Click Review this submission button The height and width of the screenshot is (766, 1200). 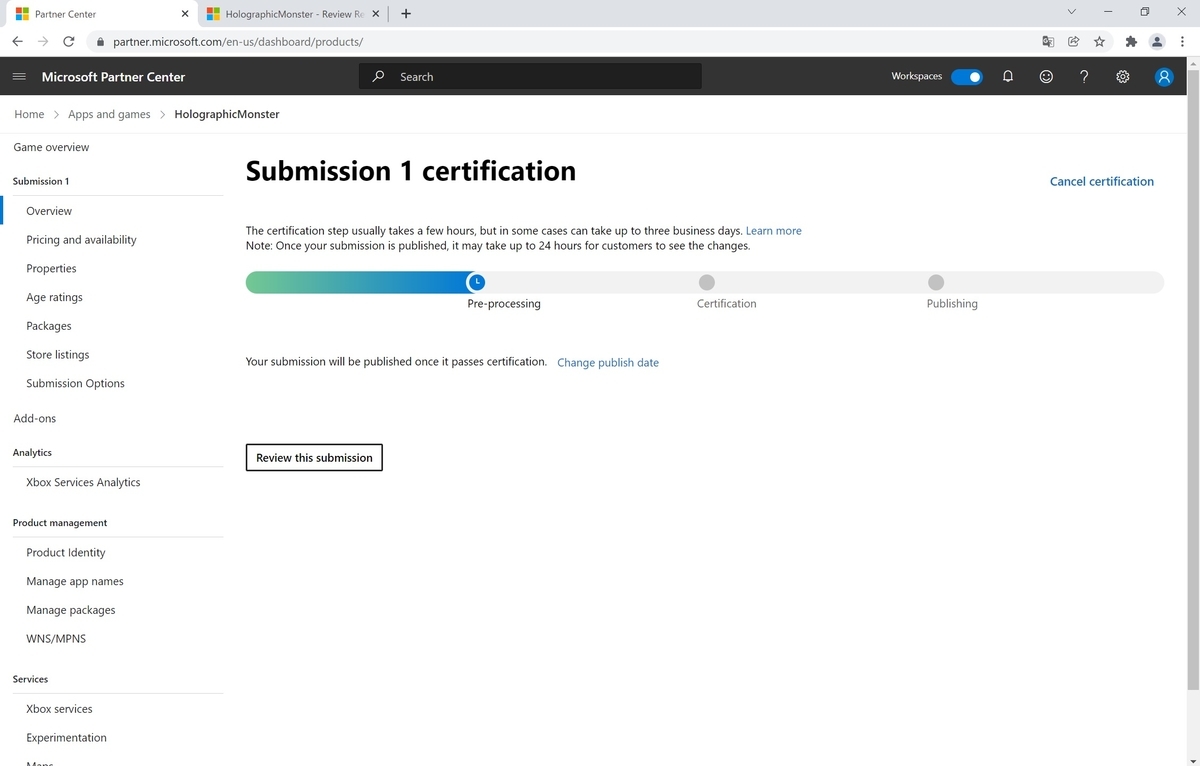[x=314, y=457]
